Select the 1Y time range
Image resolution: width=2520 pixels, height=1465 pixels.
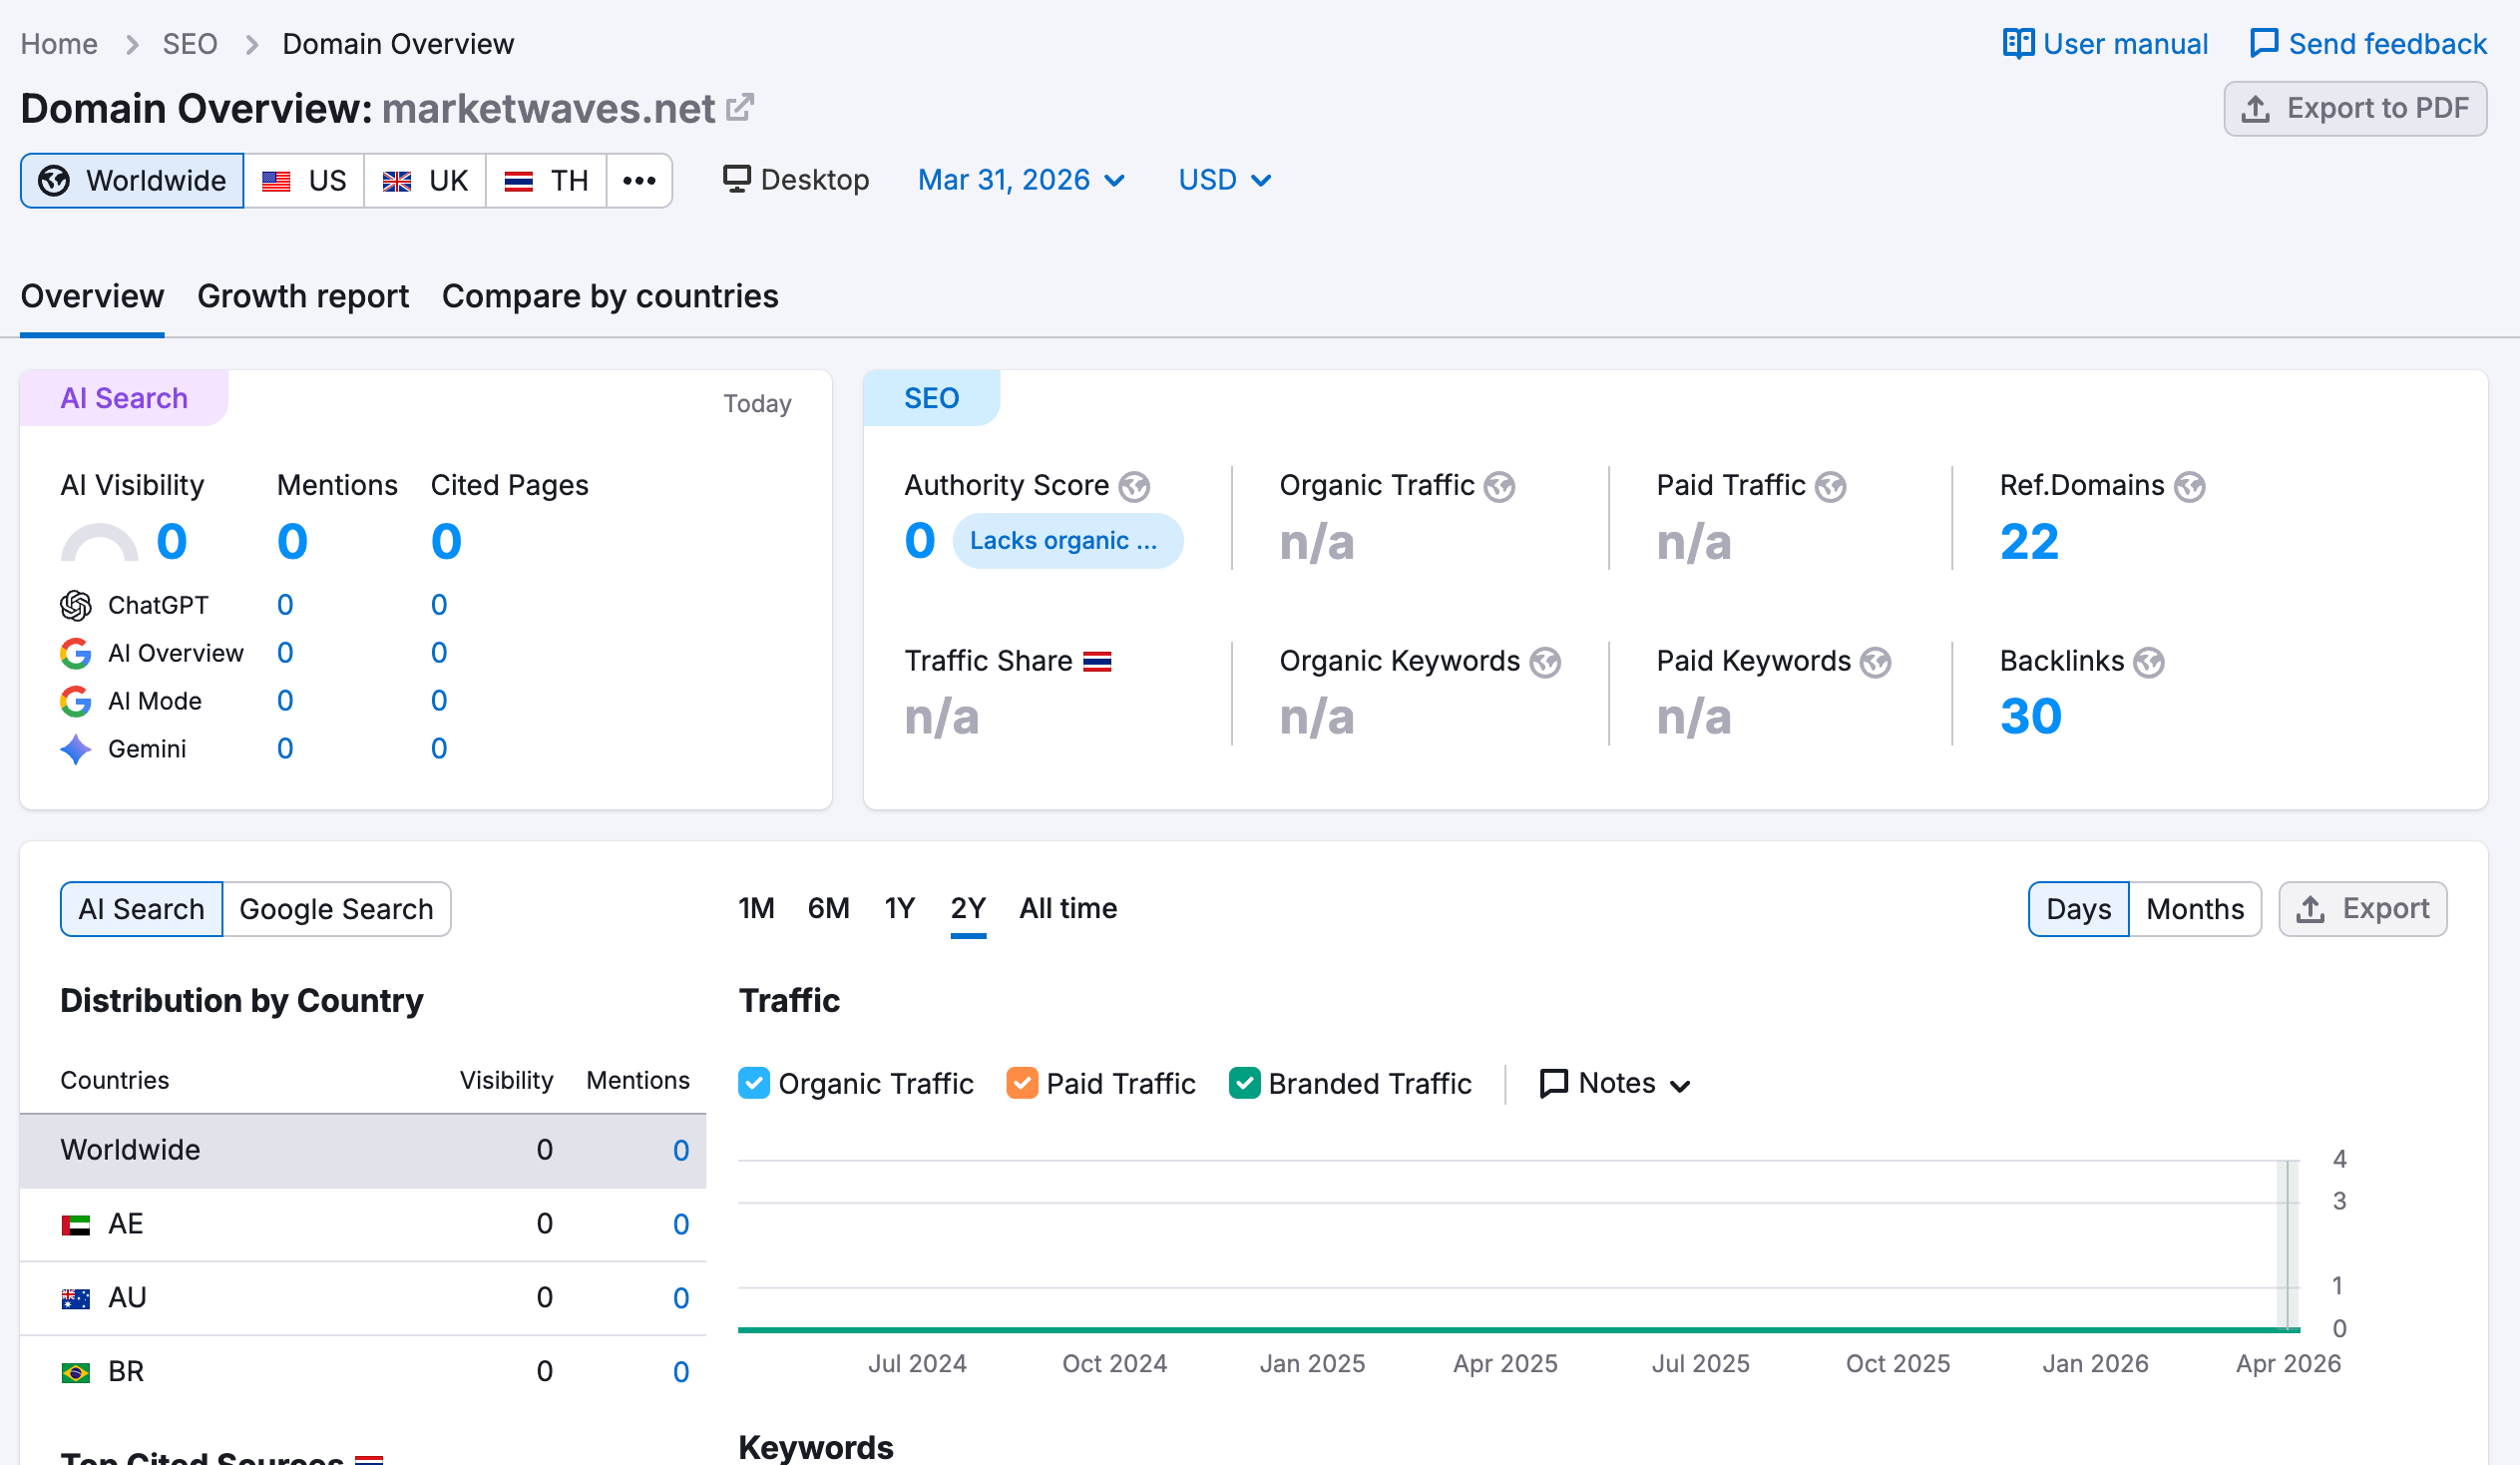899,908
